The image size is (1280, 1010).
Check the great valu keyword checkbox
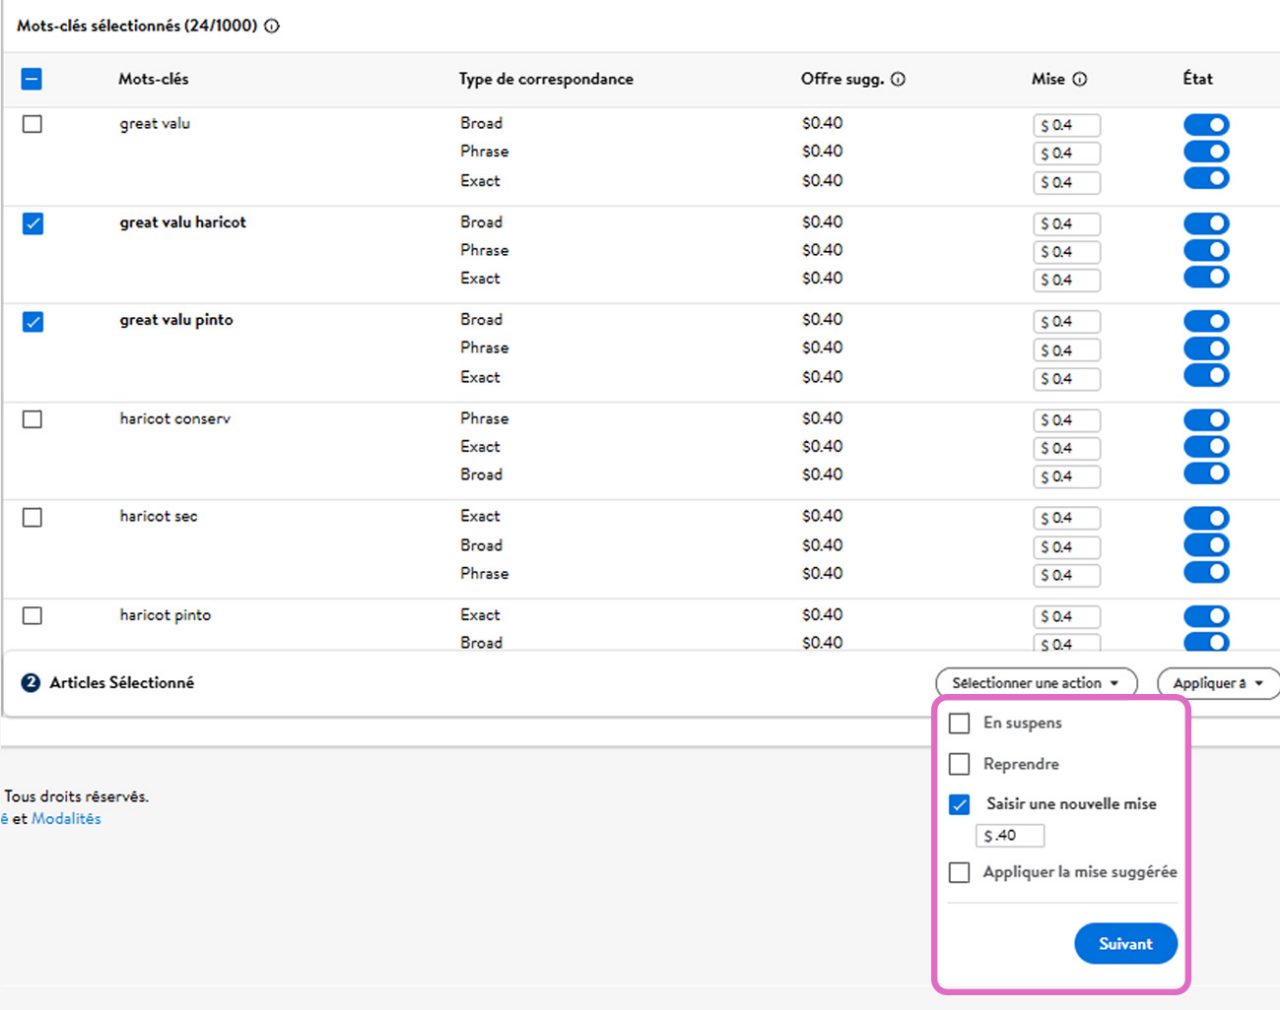[x=32, y=124]
